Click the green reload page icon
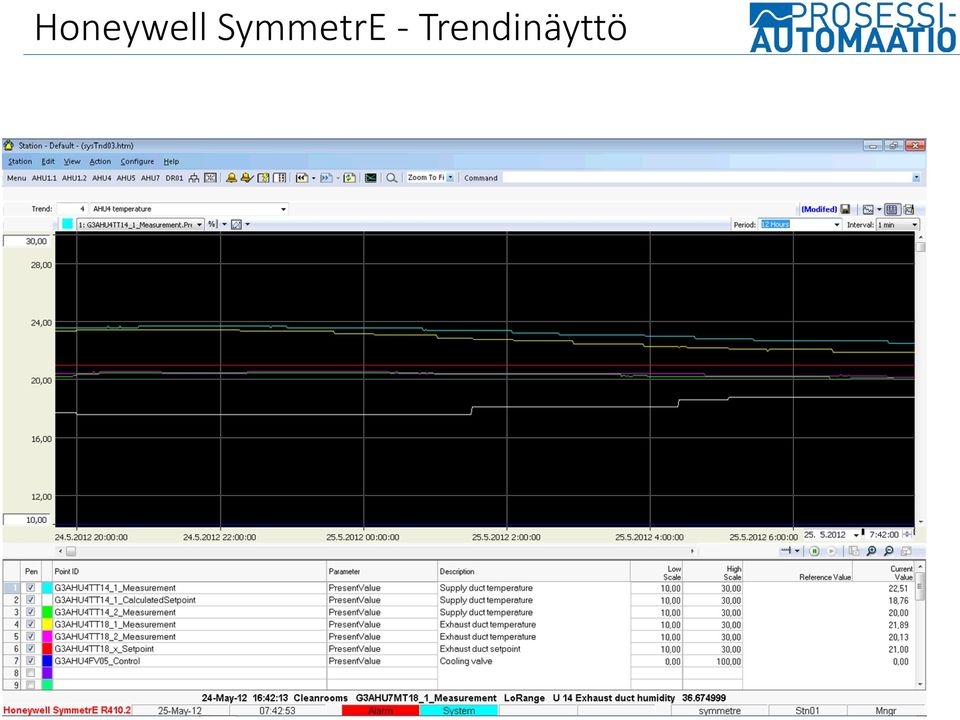 pyautogui.click(x=350, y=178)
